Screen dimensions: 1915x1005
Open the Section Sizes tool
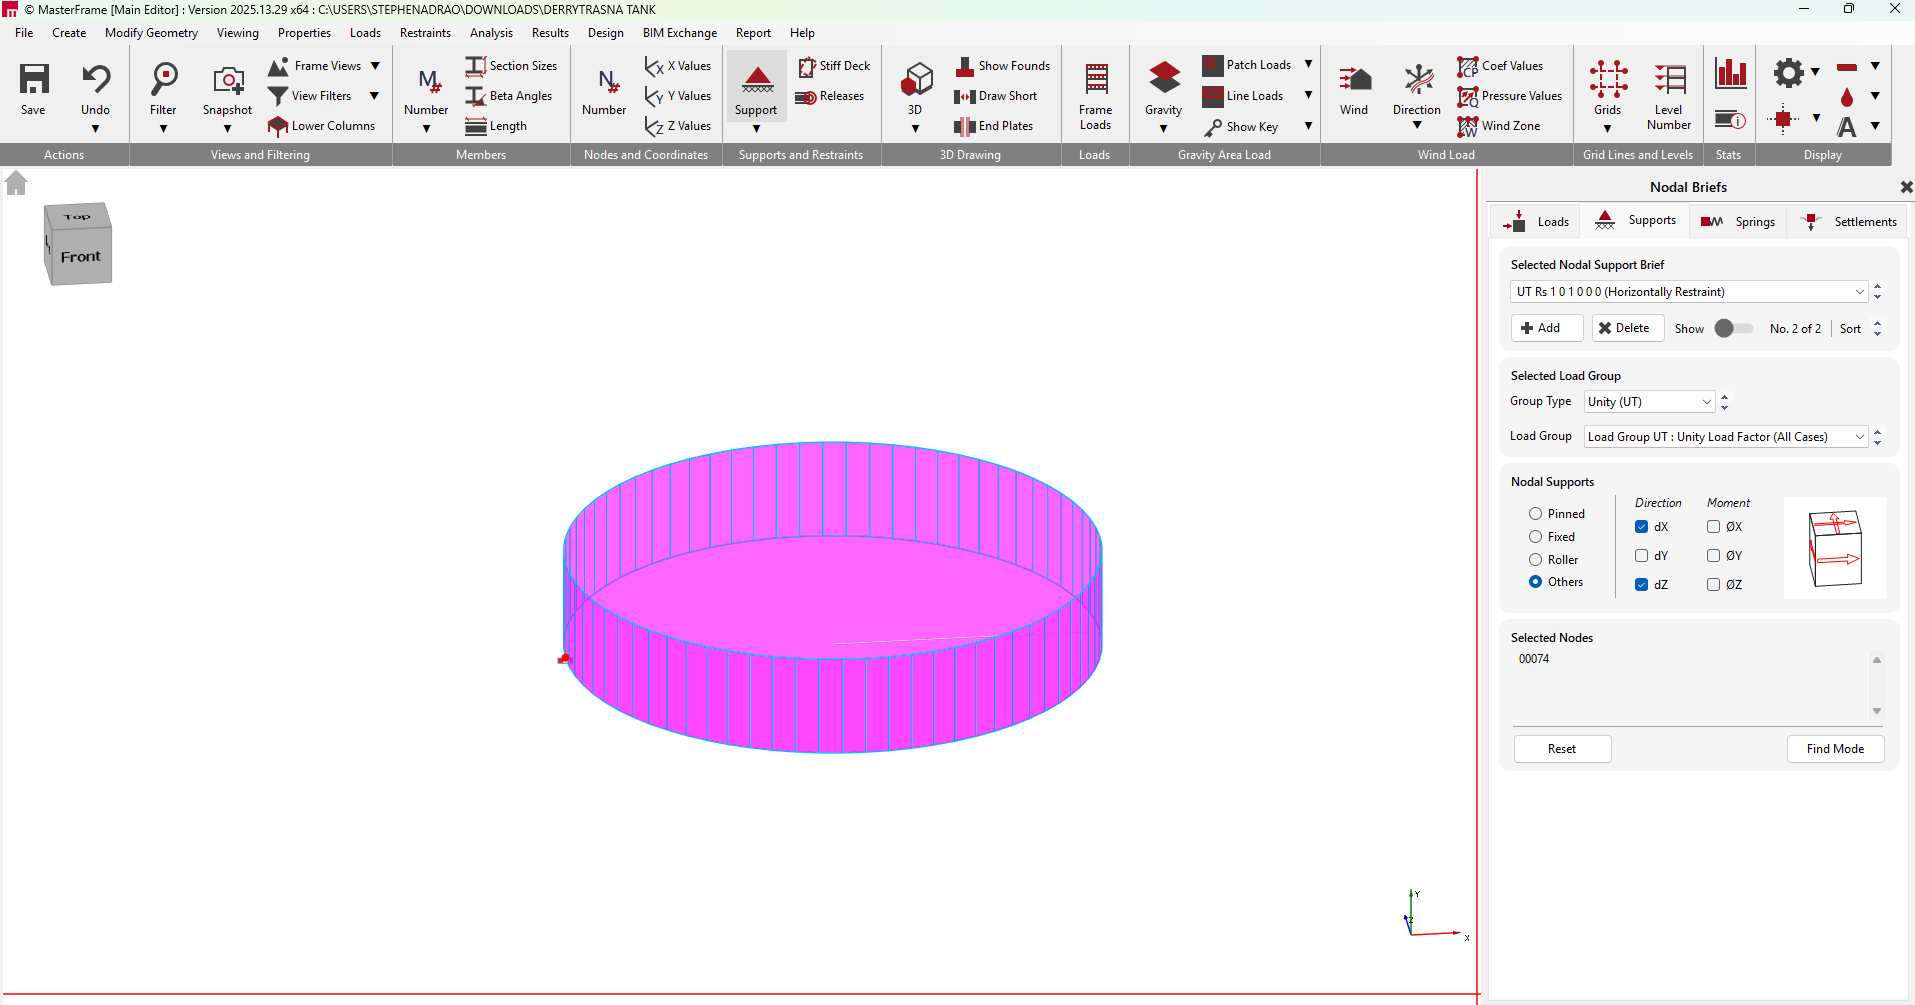tap(511, 66)
